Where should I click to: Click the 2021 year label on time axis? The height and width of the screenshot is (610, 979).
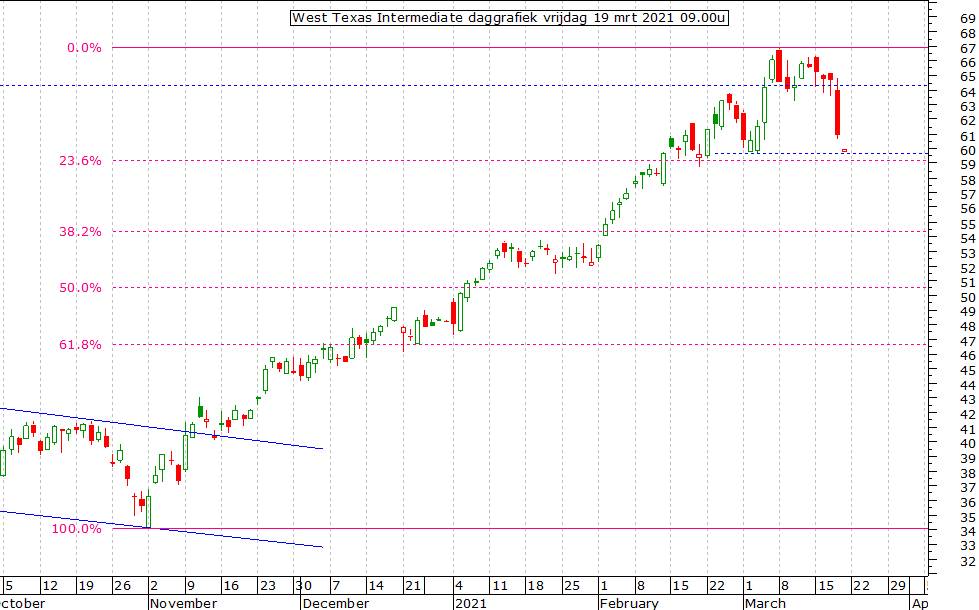(x=470, y=603)
